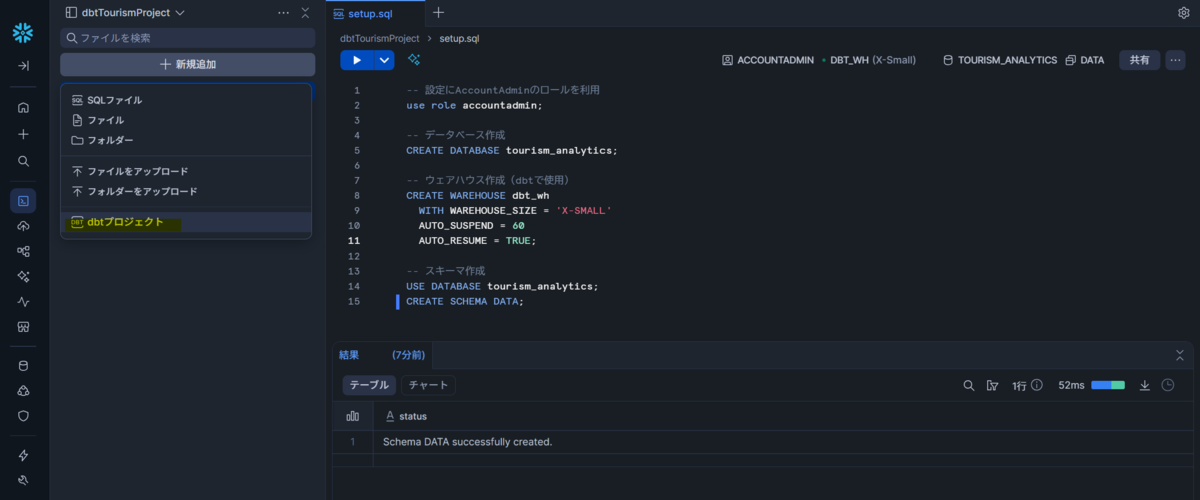The image size is (1200, 500).
Task: Select the highlighted Projects workspace icon in sidebar
Action: 23,201
